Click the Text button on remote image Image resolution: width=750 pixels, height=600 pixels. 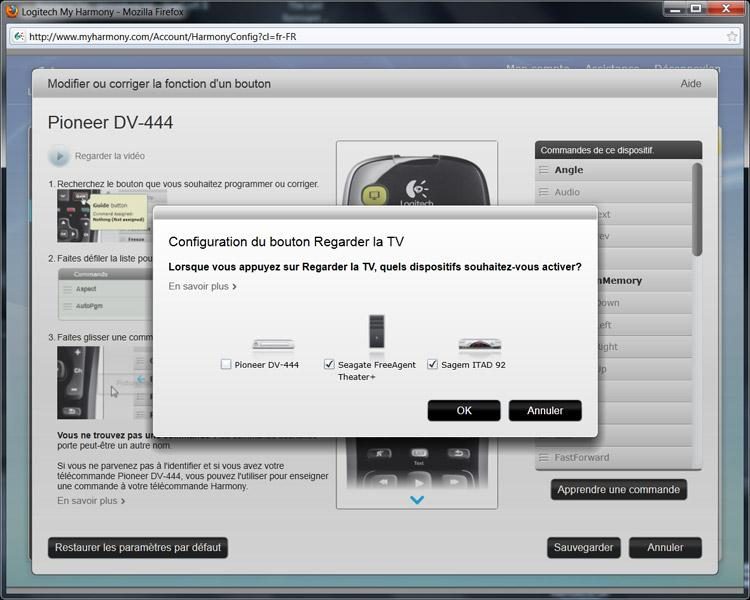pos(419,454)
